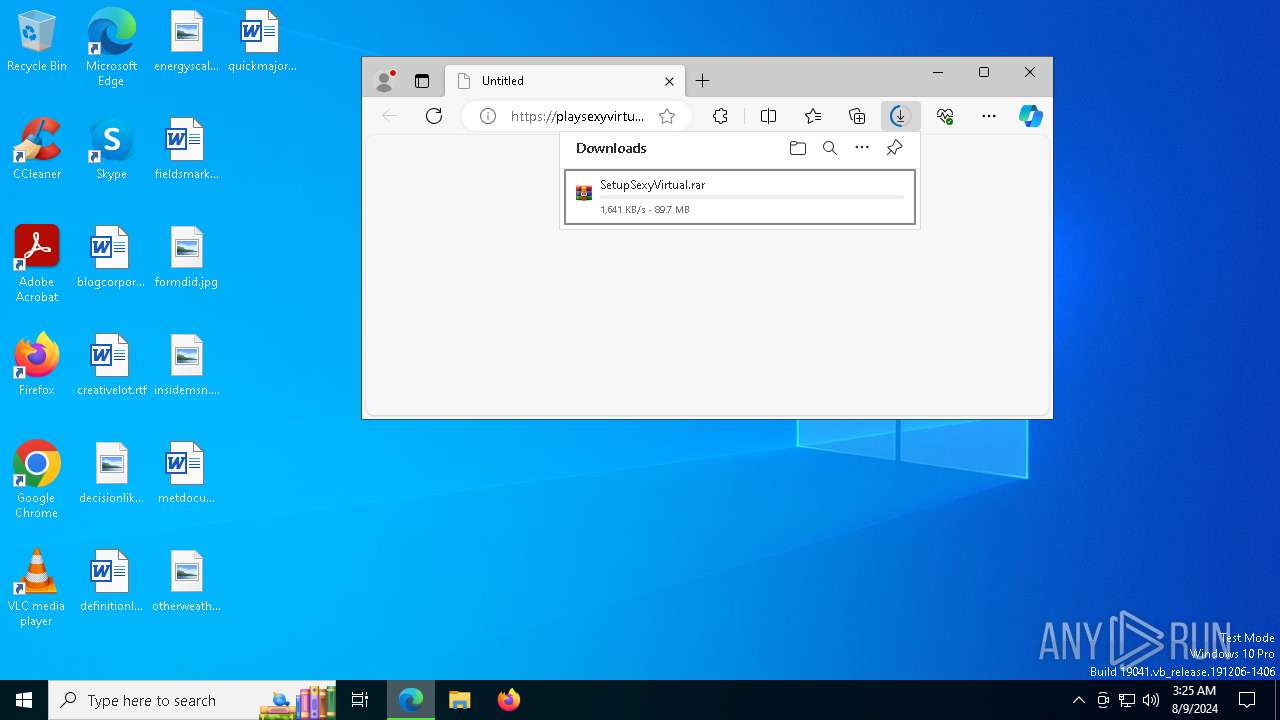Select the CCleaner desktop shortcut
Viewport: 1280px width, 720px height.
(x=37, y=149)
